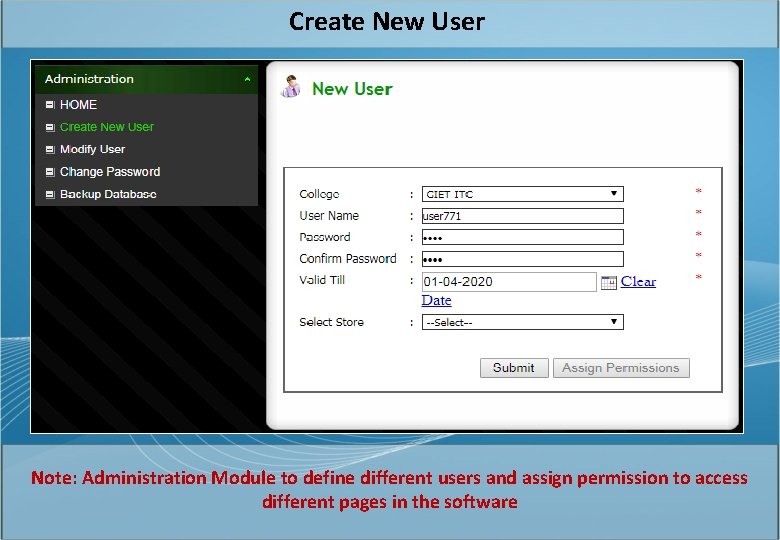Open the HOME menu item
Image resolution: width=780 pixels, height=540 pixels.
coord(78,104)
